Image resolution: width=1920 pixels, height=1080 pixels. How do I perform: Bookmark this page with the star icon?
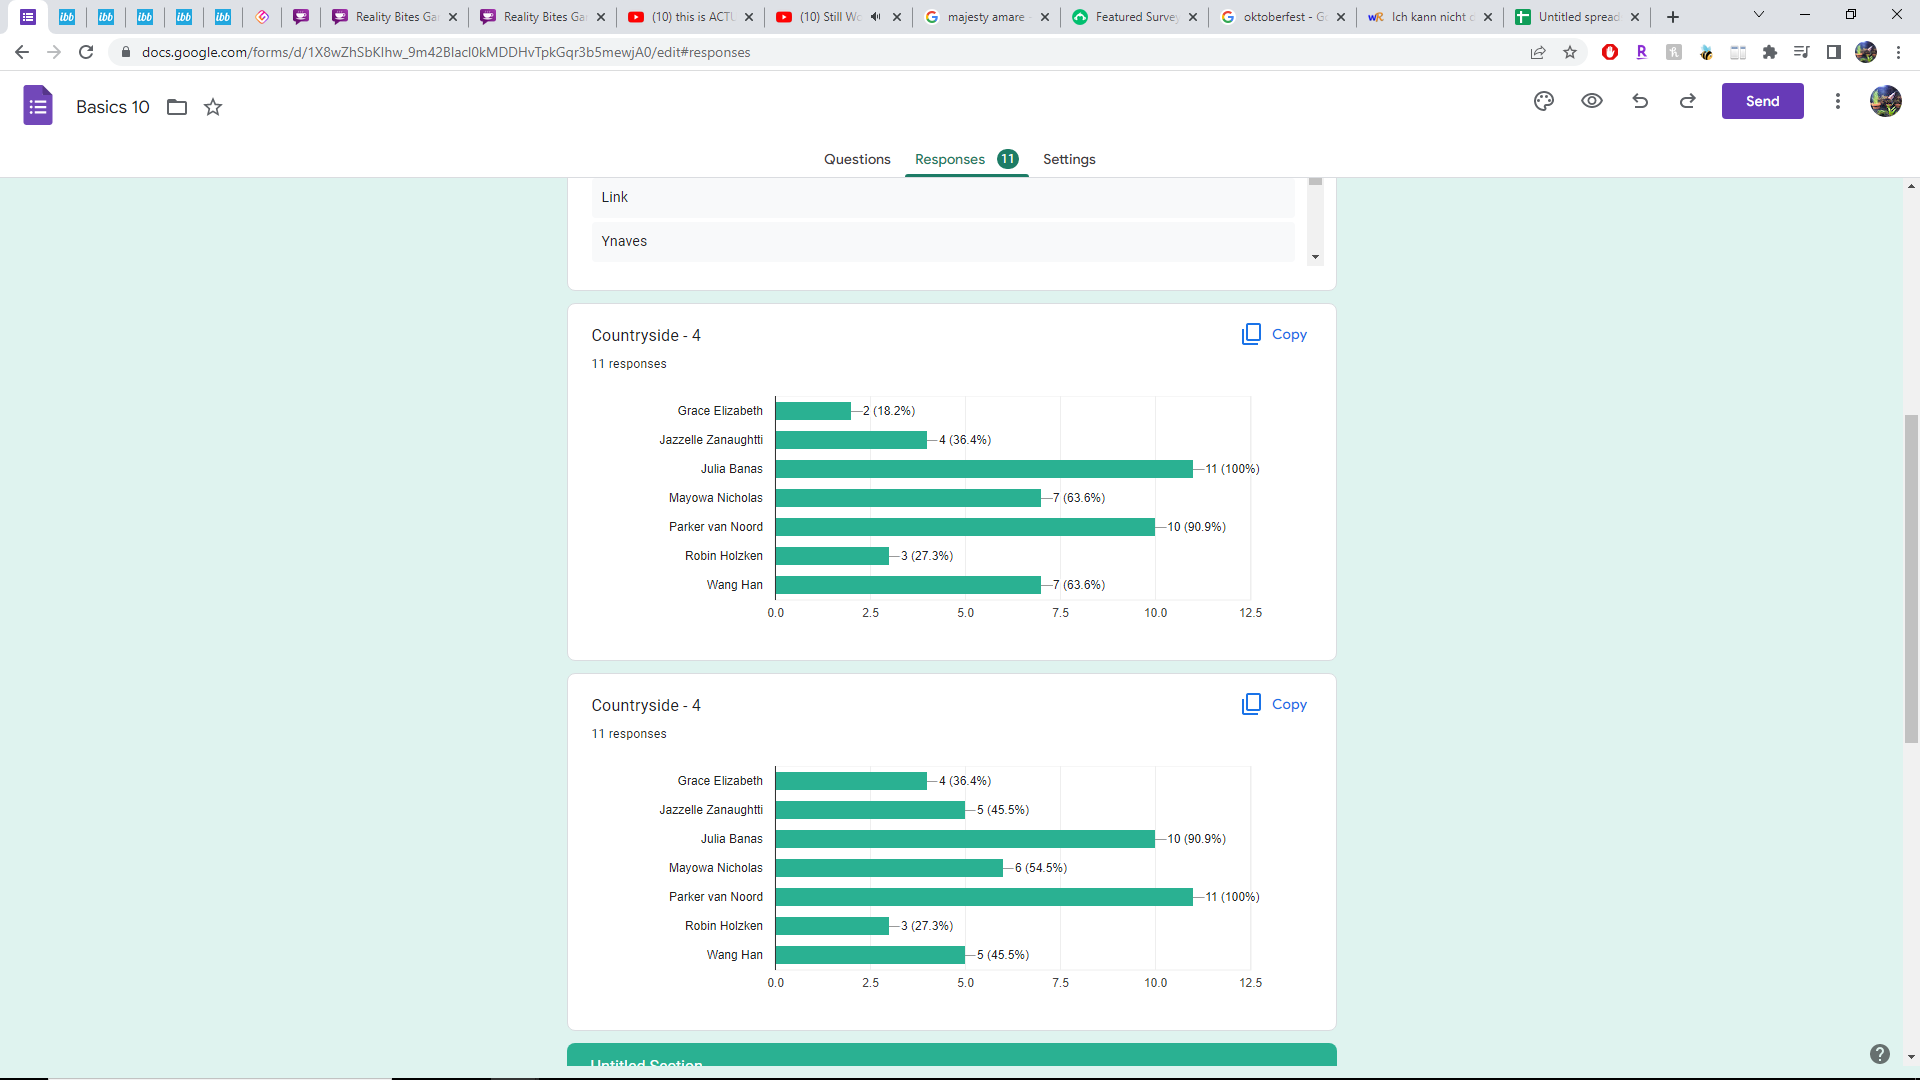(x=1570, y=52)
